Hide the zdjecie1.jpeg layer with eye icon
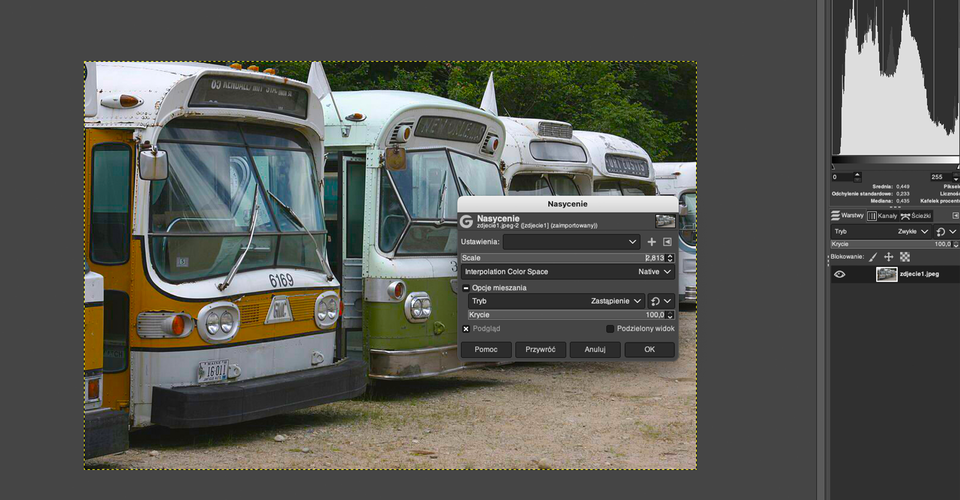960x500 pixels. 839,274
